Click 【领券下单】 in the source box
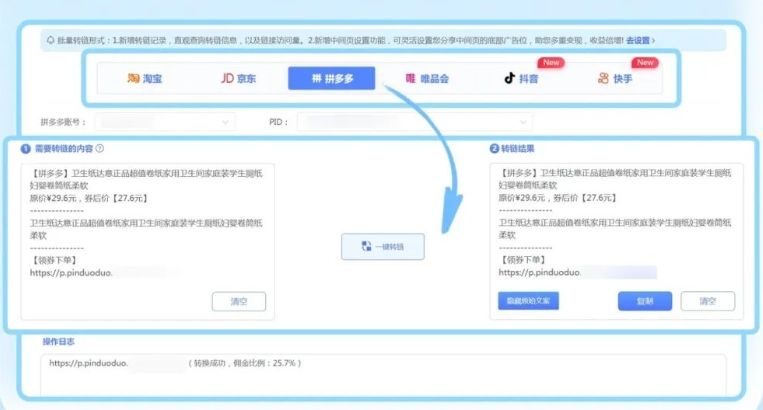This screenshot has width=763, height=410. (x=53, y=260)
